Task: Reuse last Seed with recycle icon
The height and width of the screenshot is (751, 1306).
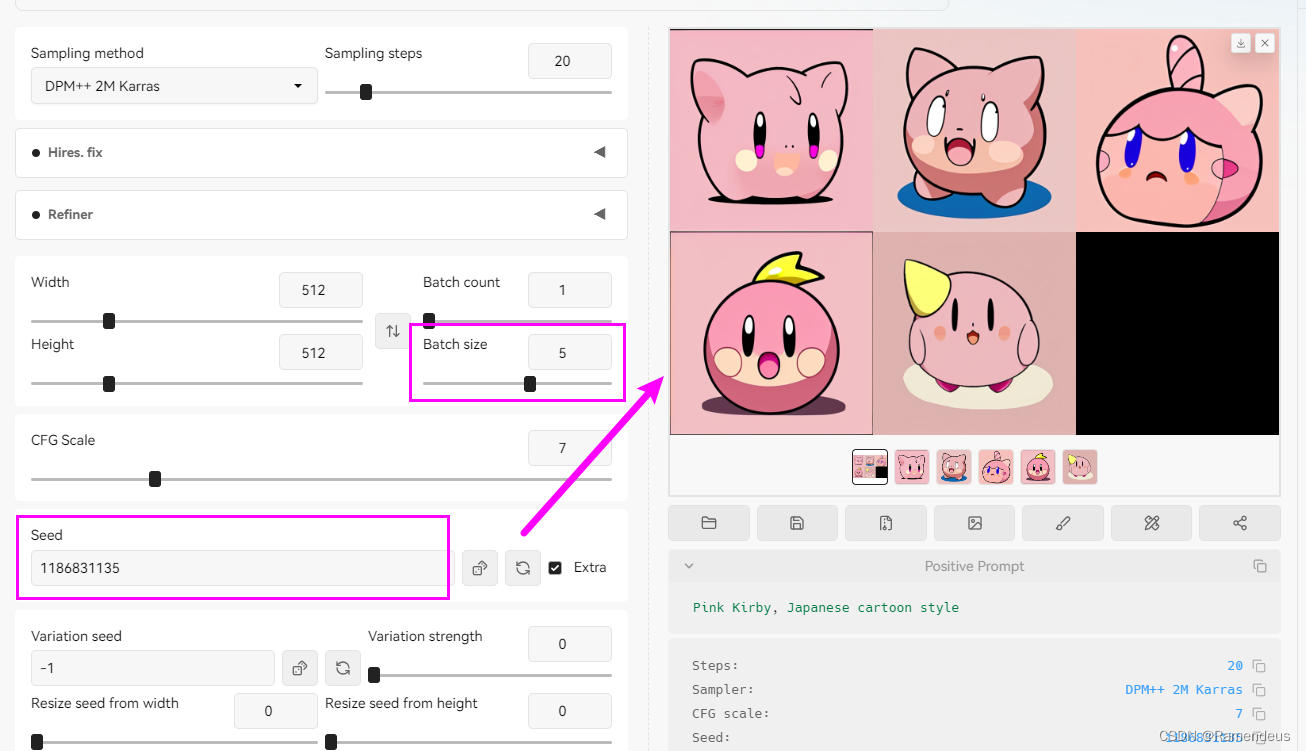Action: tap(523, 568)
